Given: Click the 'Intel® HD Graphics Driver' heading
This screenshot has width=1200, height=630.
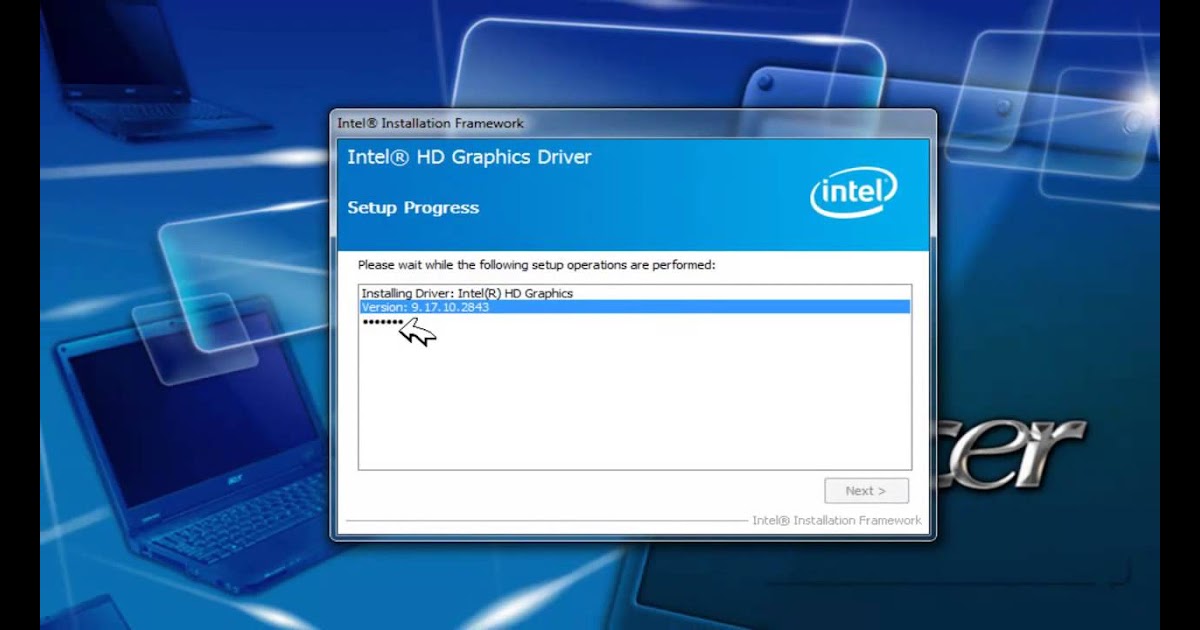Looking at the screenshot, I should (x=469, y=157).
